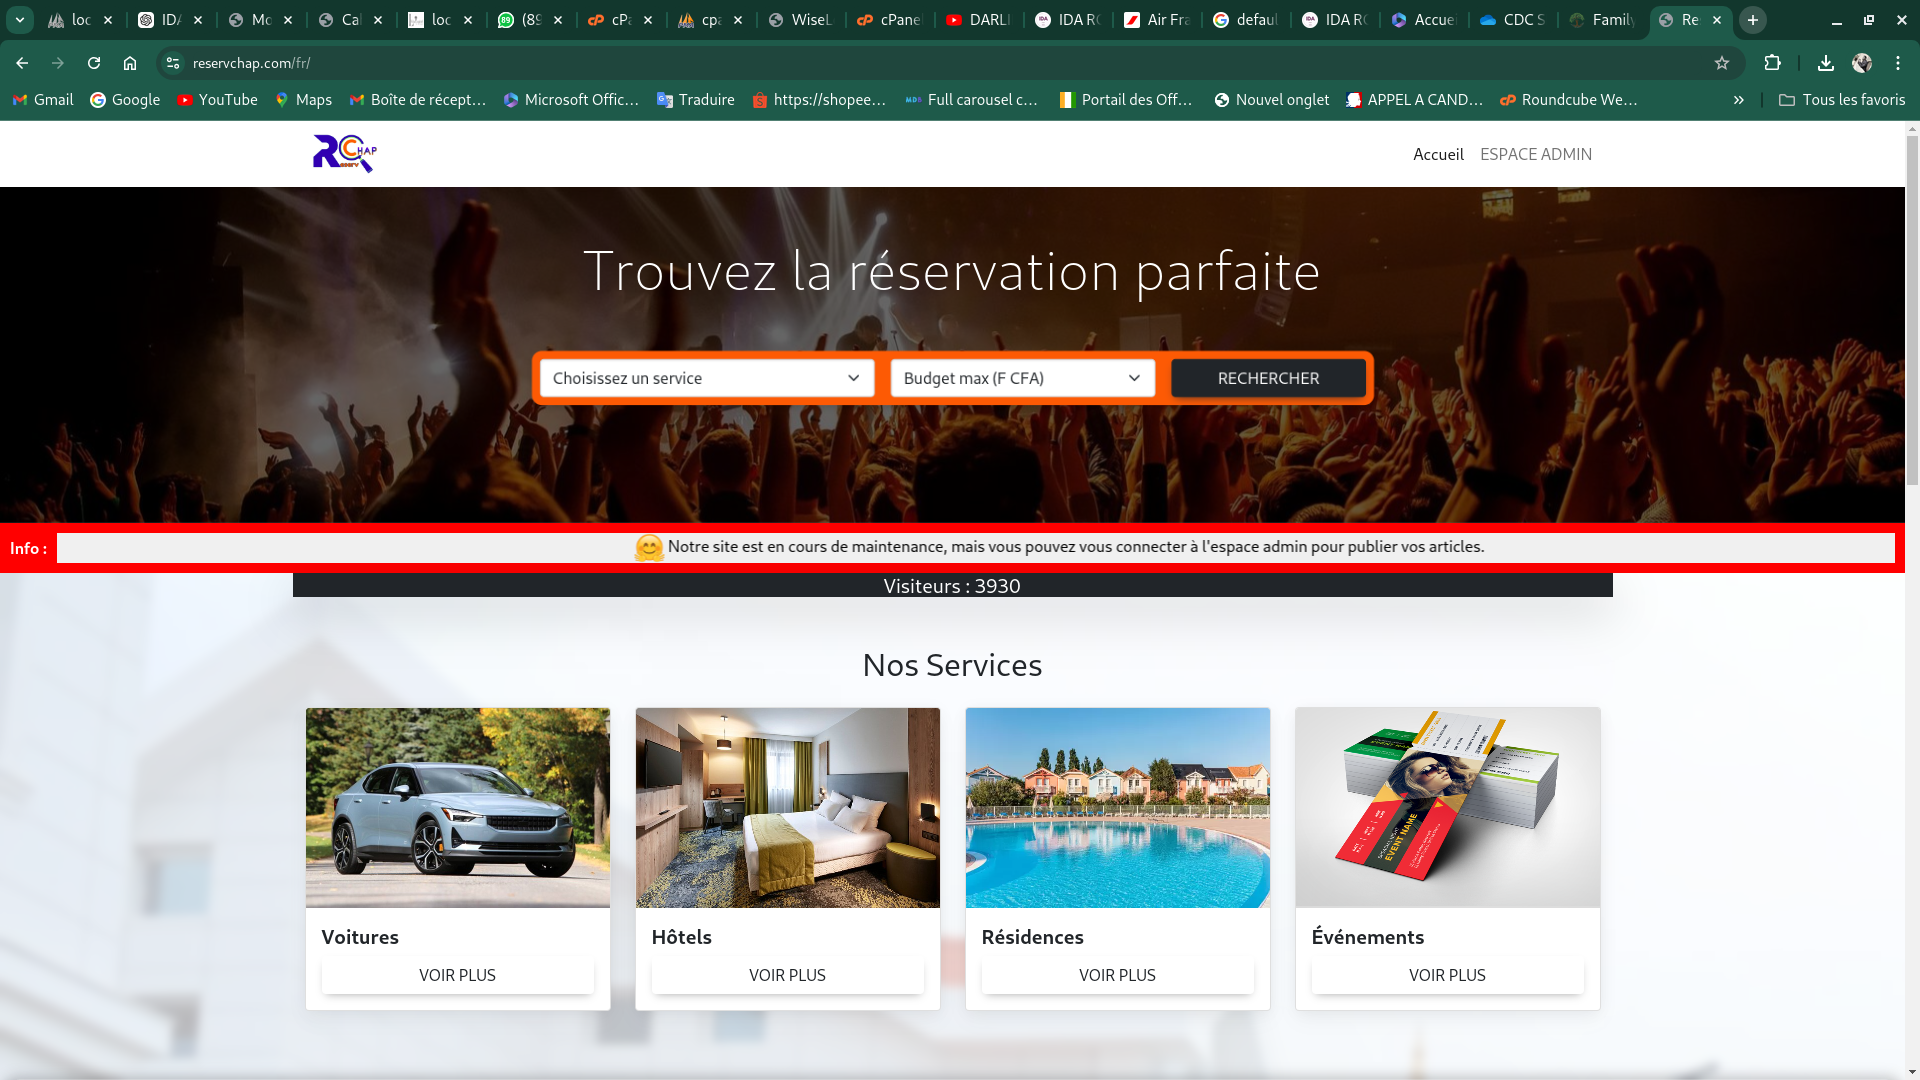Image resolution: width=1920 pixels, height=1080 pixels.
Task: Open the Downloads panel in Chrome
Action: [x=1826, y=62]
